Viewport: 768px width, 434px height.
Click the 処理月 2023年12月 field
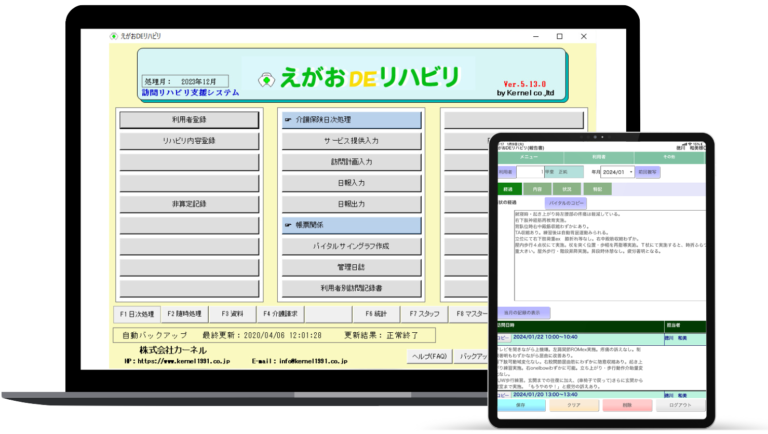(186, 82)
